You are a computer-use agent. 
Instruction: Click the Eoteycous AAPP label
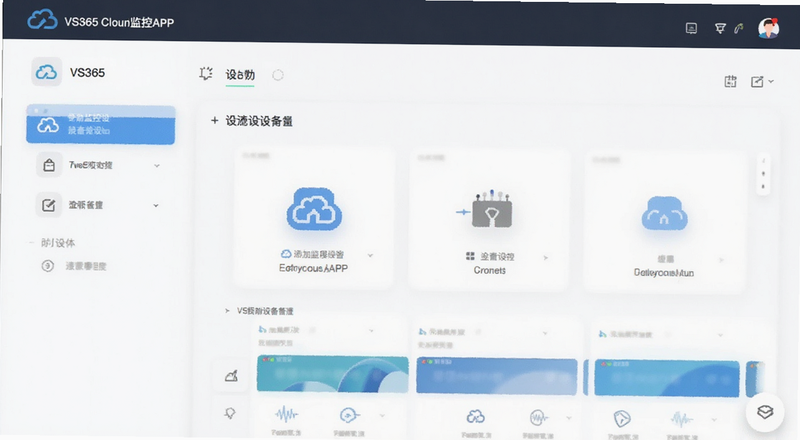click(313, 268)
